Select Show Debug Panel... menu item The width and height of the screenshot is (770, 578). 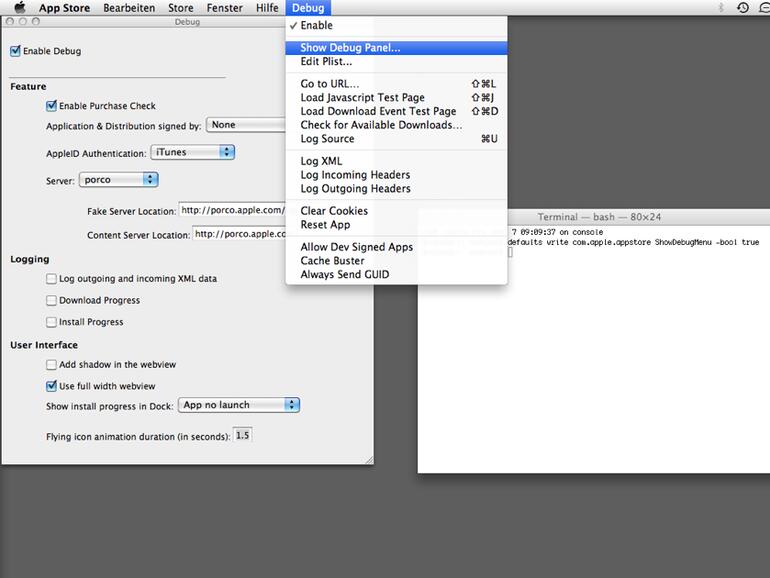click(396, 48)
